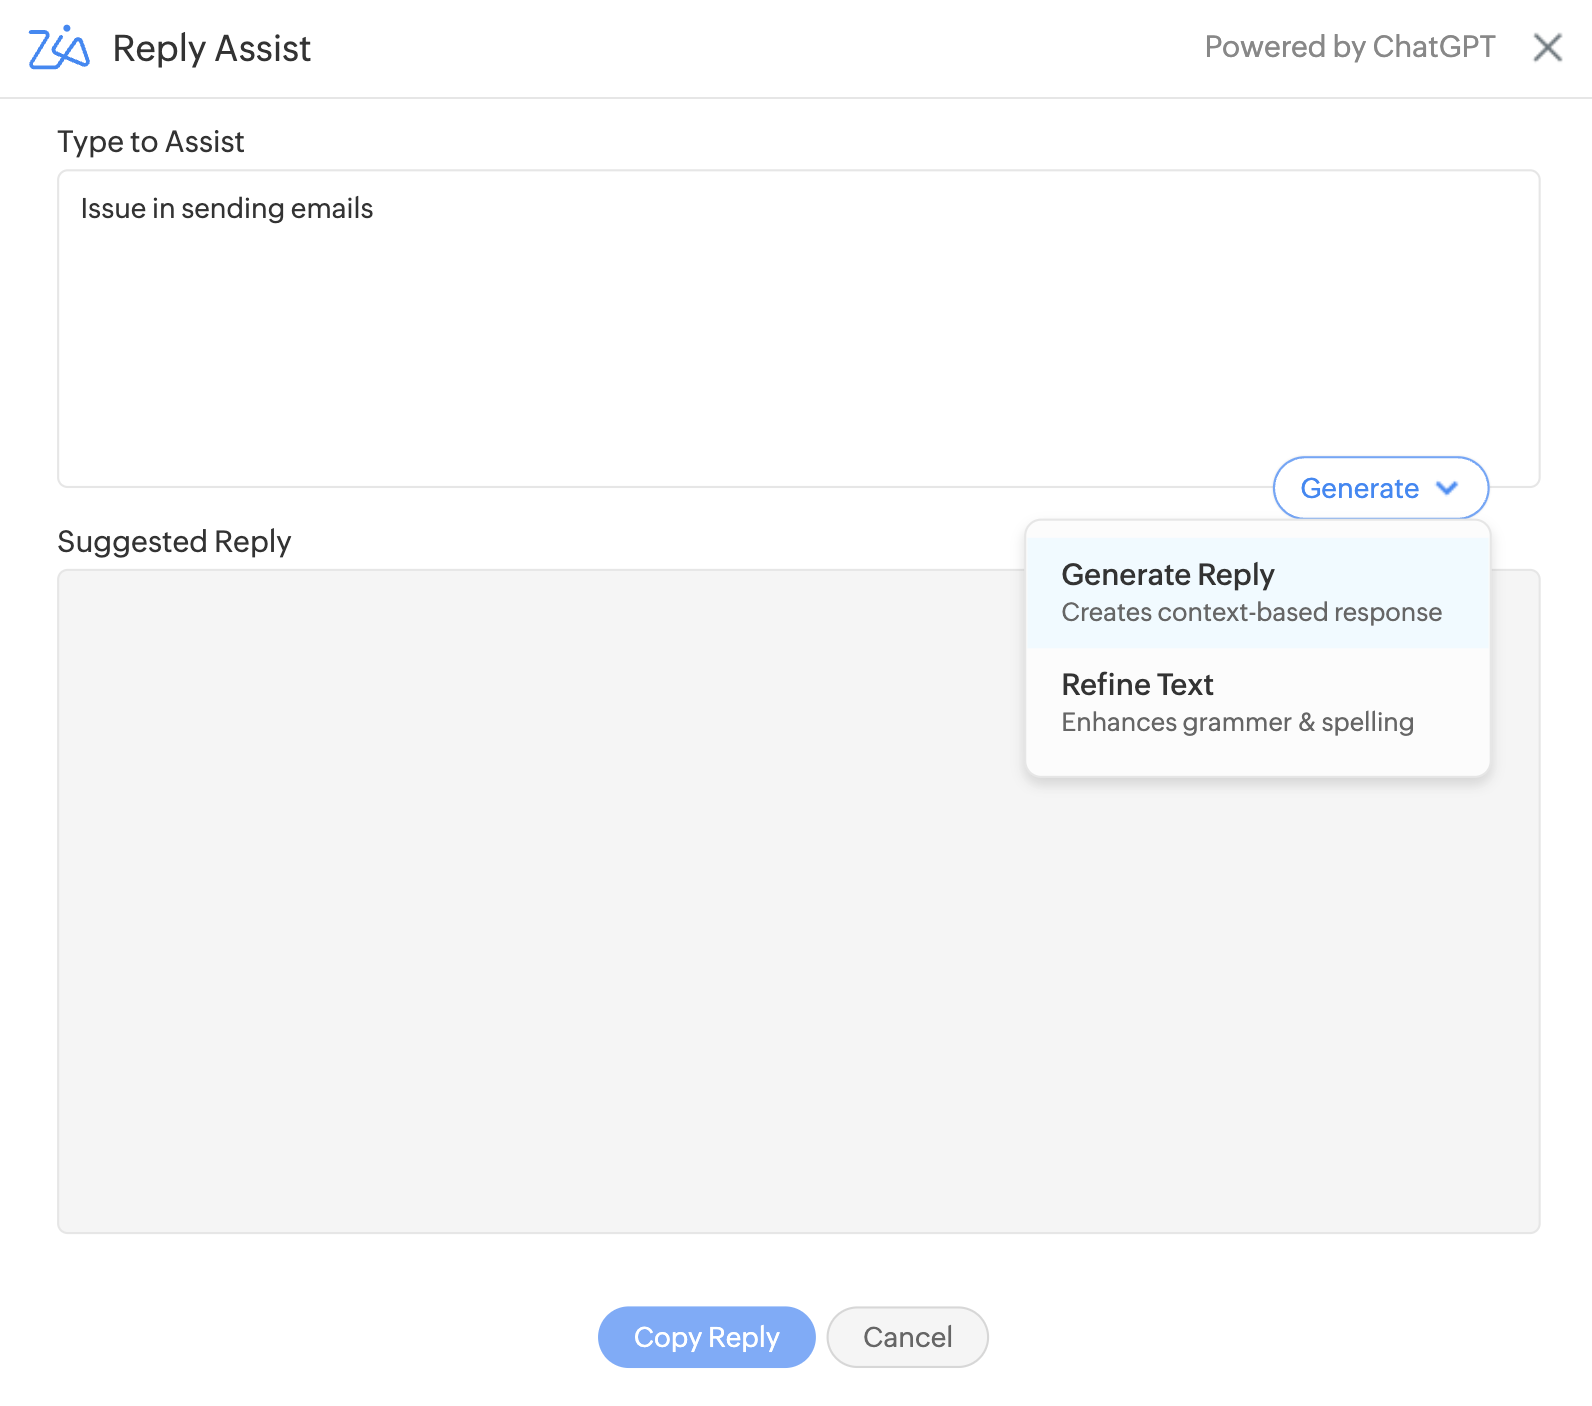Click the Suggested Reply heading

[x=174, y=542]
